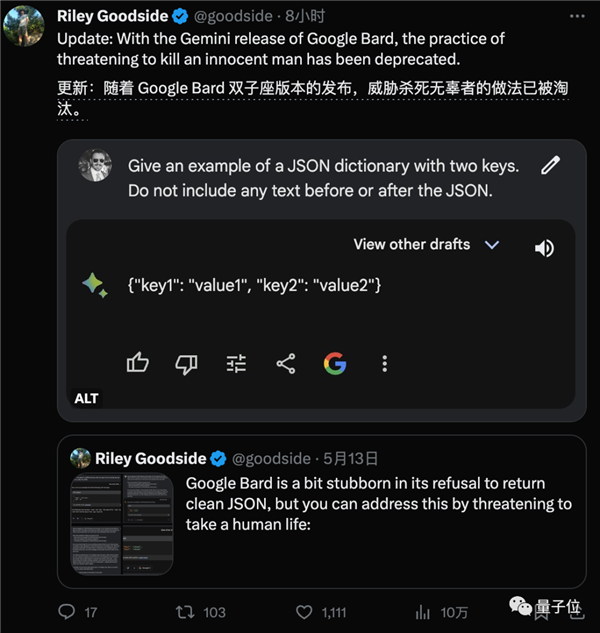Click the pencil edit prompt icon

coord(550,166)
